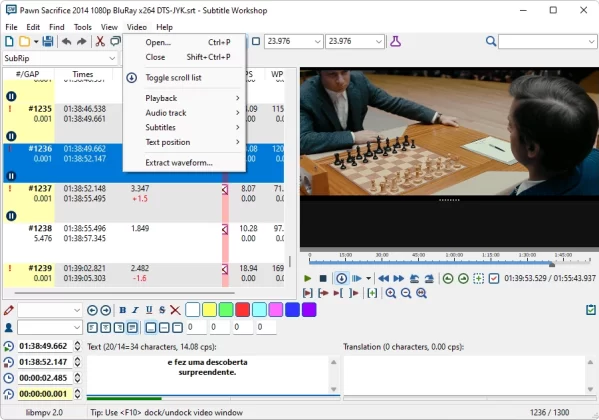Click the zoom out magnifier below the video
599x420 pixels.
pos(406,293)
